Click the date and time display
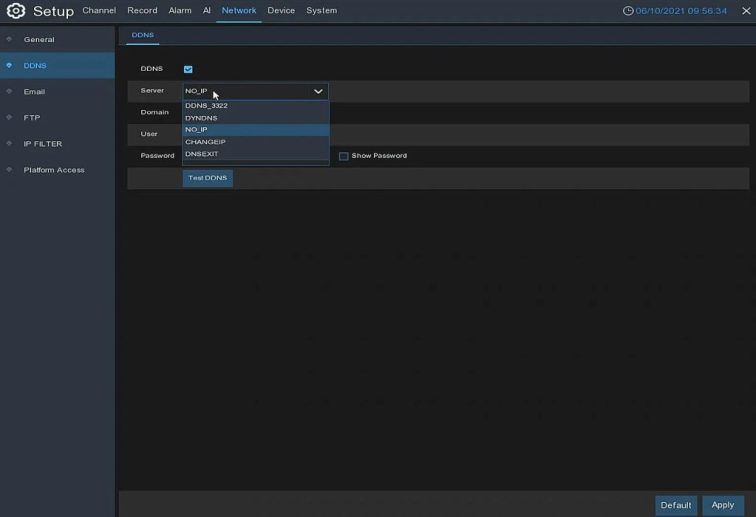This screenshot has height=517, width=756. (681, 11)
